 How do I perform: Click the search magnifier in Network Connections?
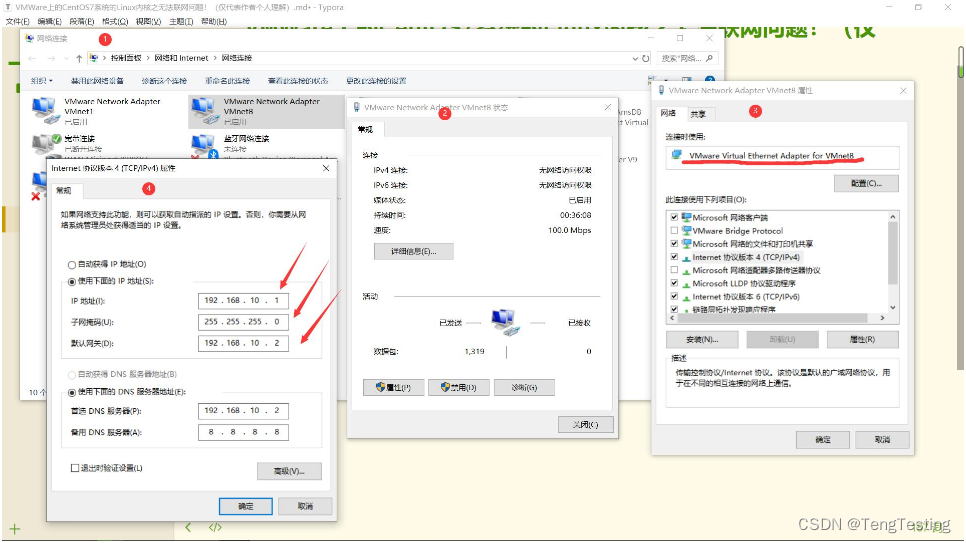point(709,59)
